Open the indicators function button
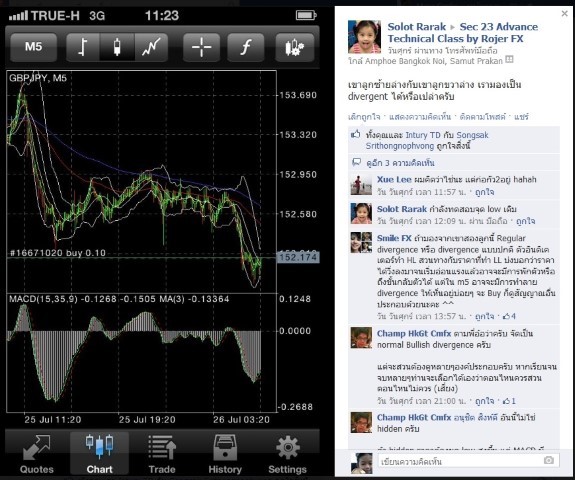The width and height of the screenshot is (575, 480). (246, 47)
